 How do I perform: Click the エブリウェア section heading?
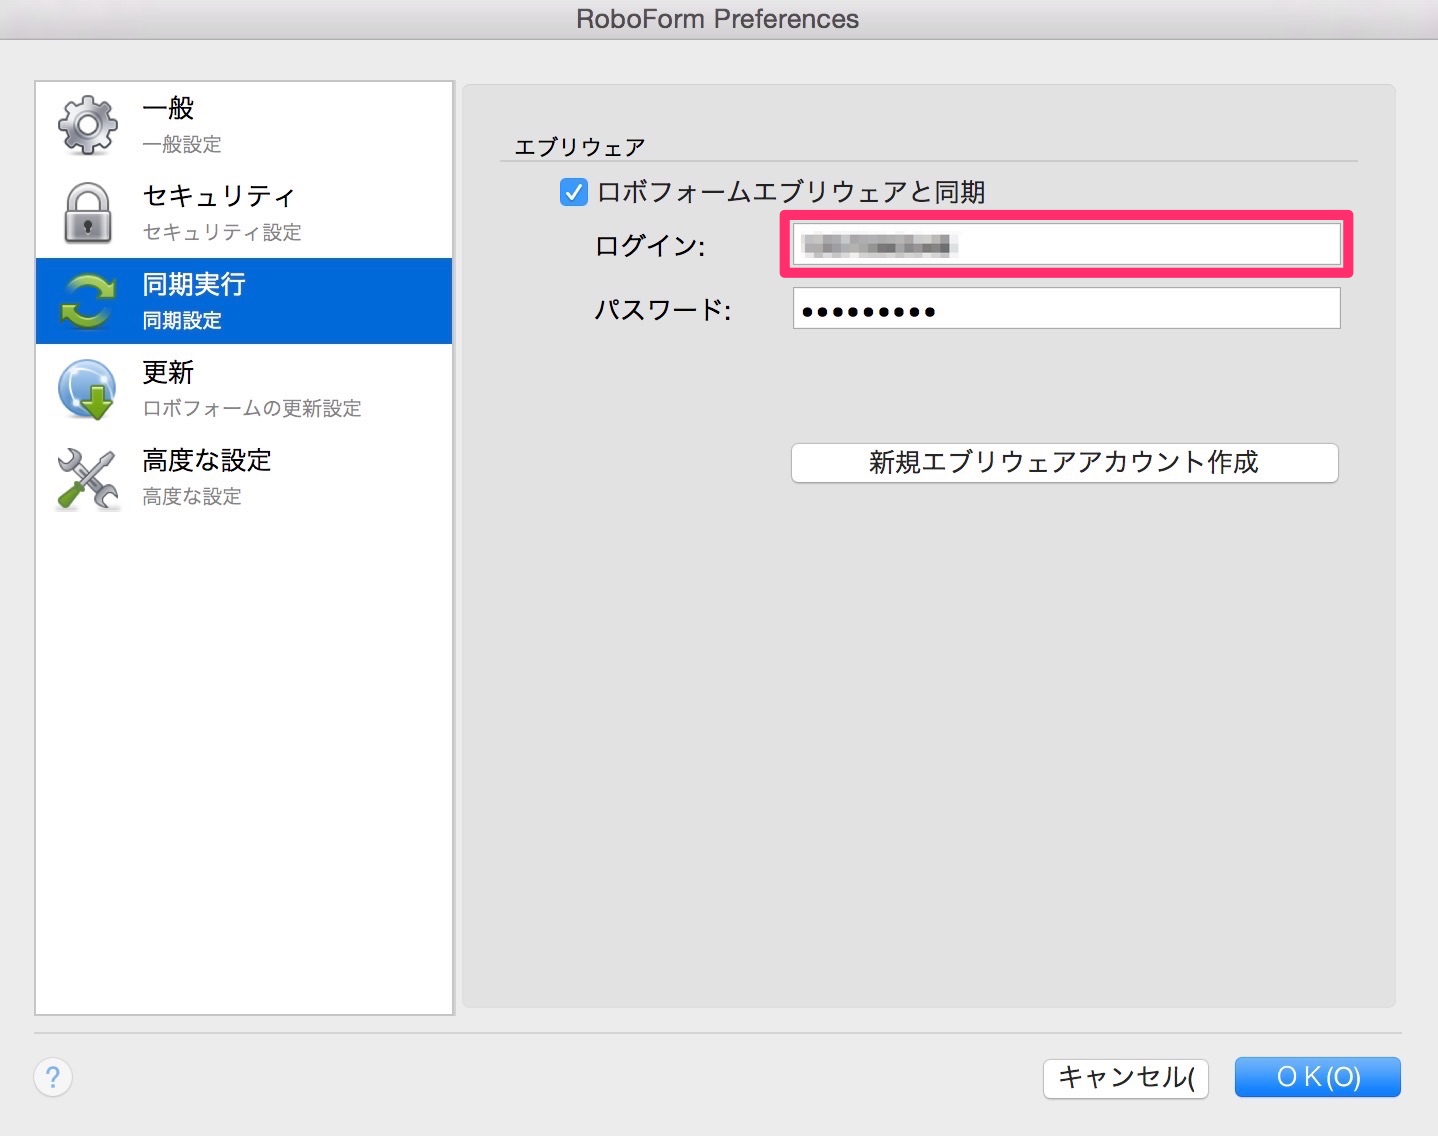580,147
